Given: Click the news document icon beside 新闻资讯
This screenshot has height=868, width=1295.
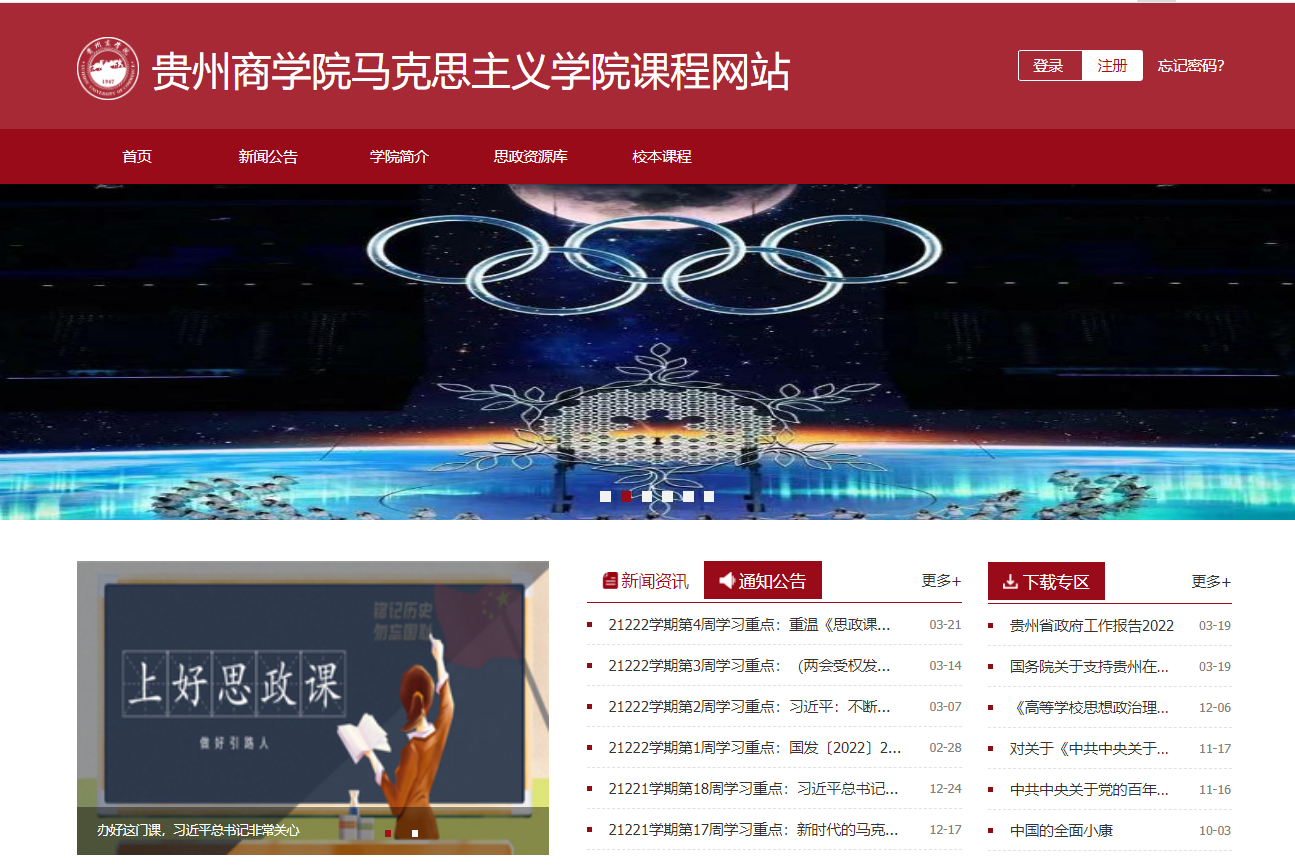Looking at the screenshot, I should click(610, 581).
